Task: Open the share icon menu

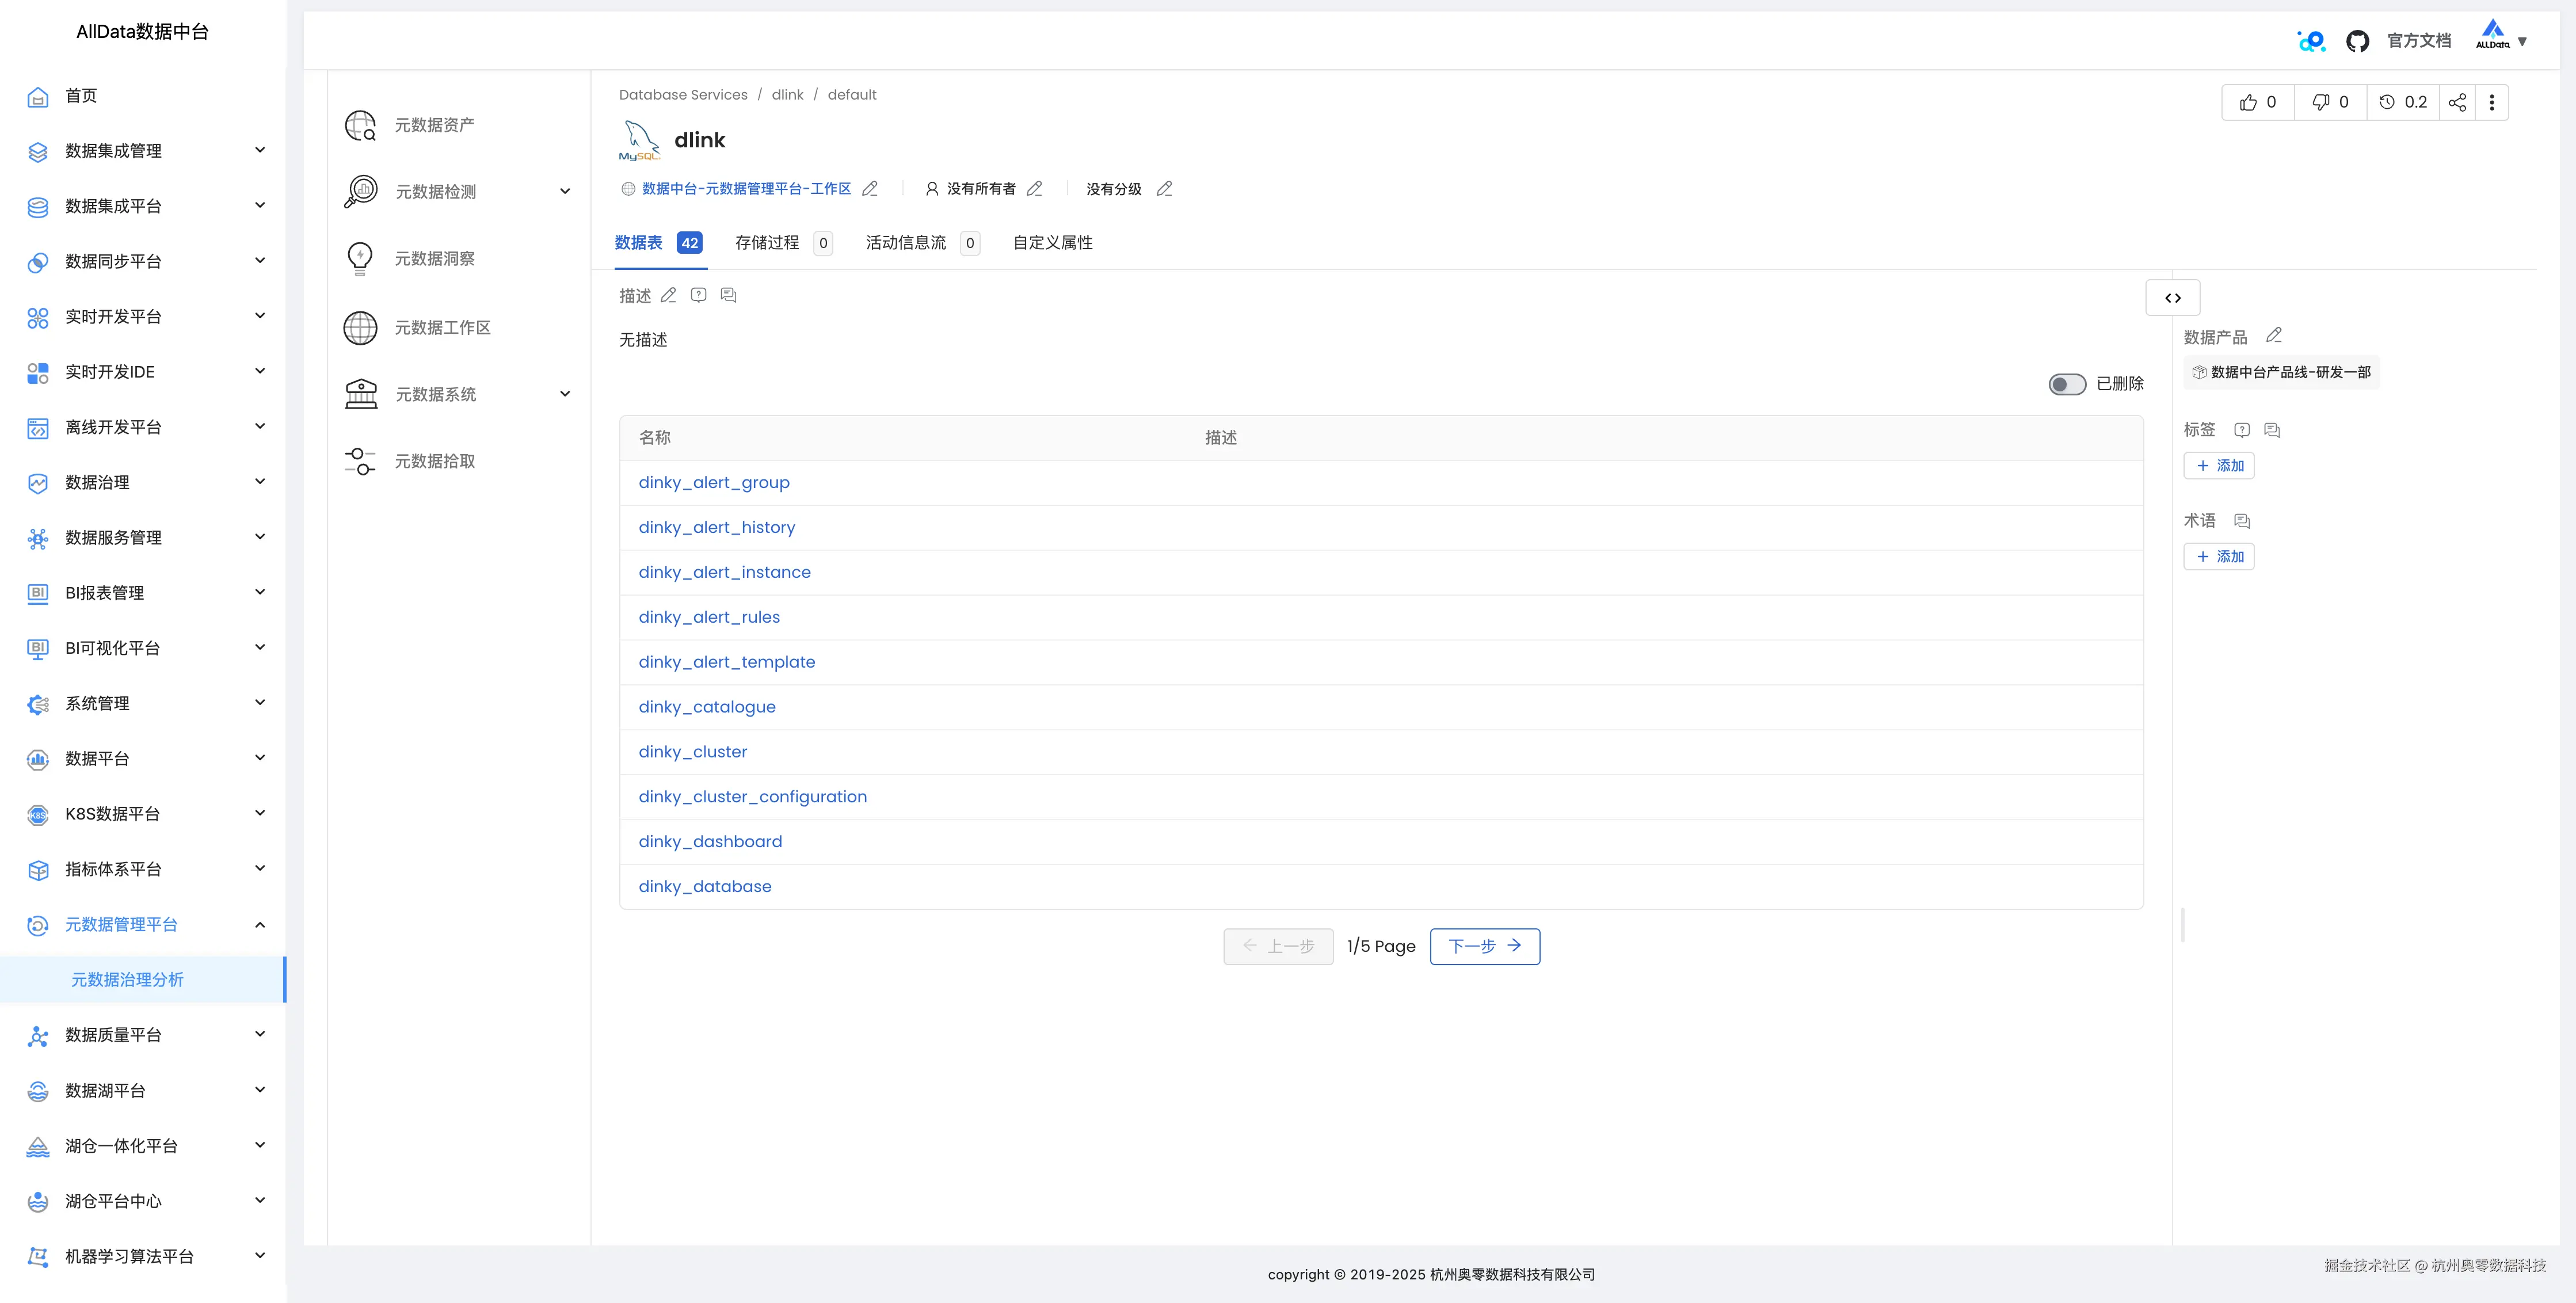Action: point(2457,102)
